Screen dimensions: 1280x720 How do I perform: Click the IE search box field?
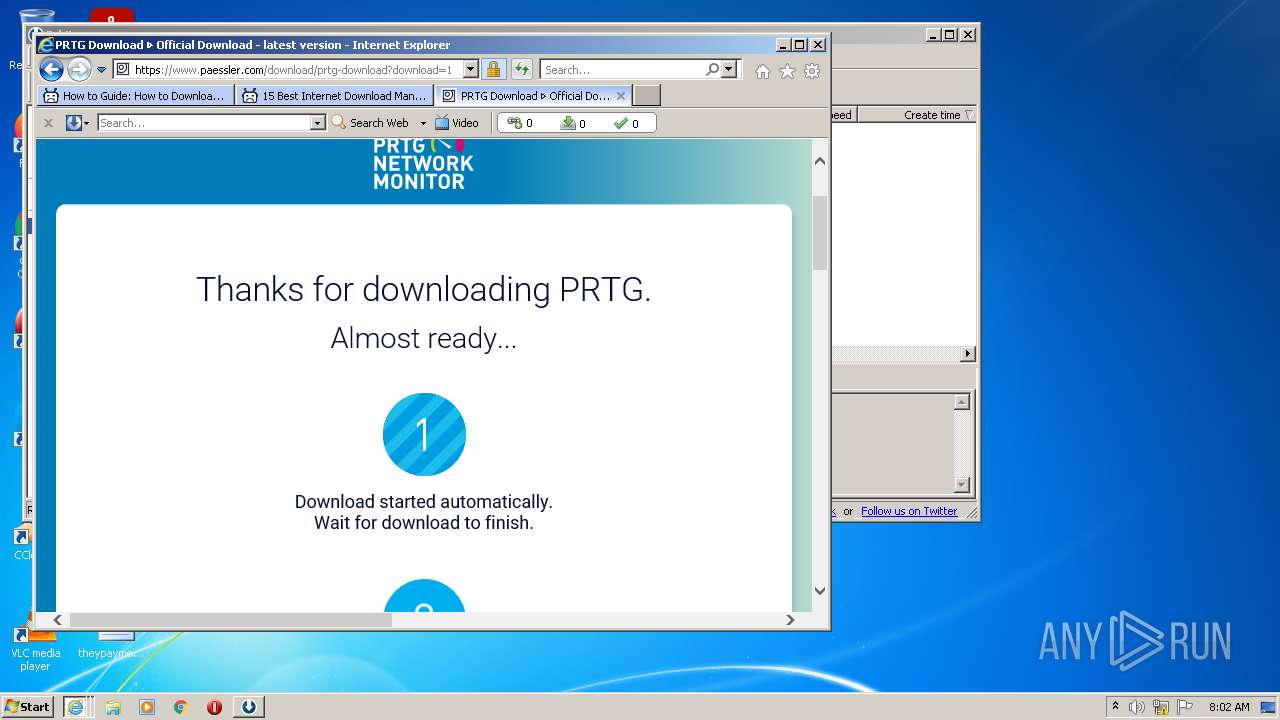click(x=622, y=70)
